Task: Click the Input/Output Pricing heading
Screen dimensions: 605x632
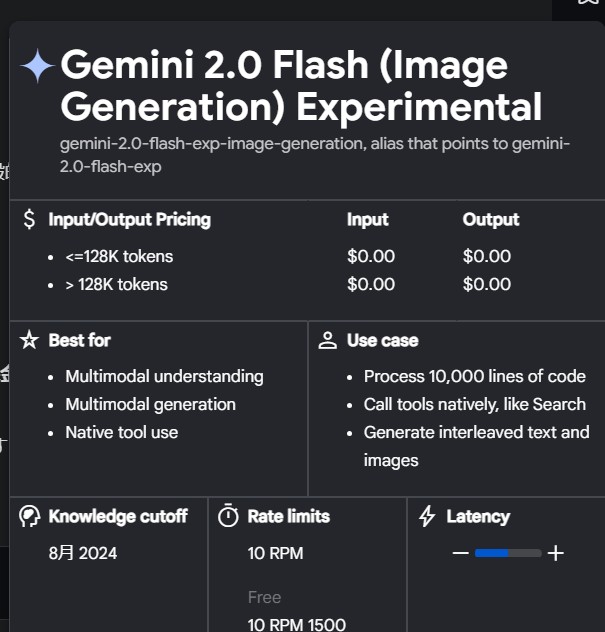Action: pos(130,220)
